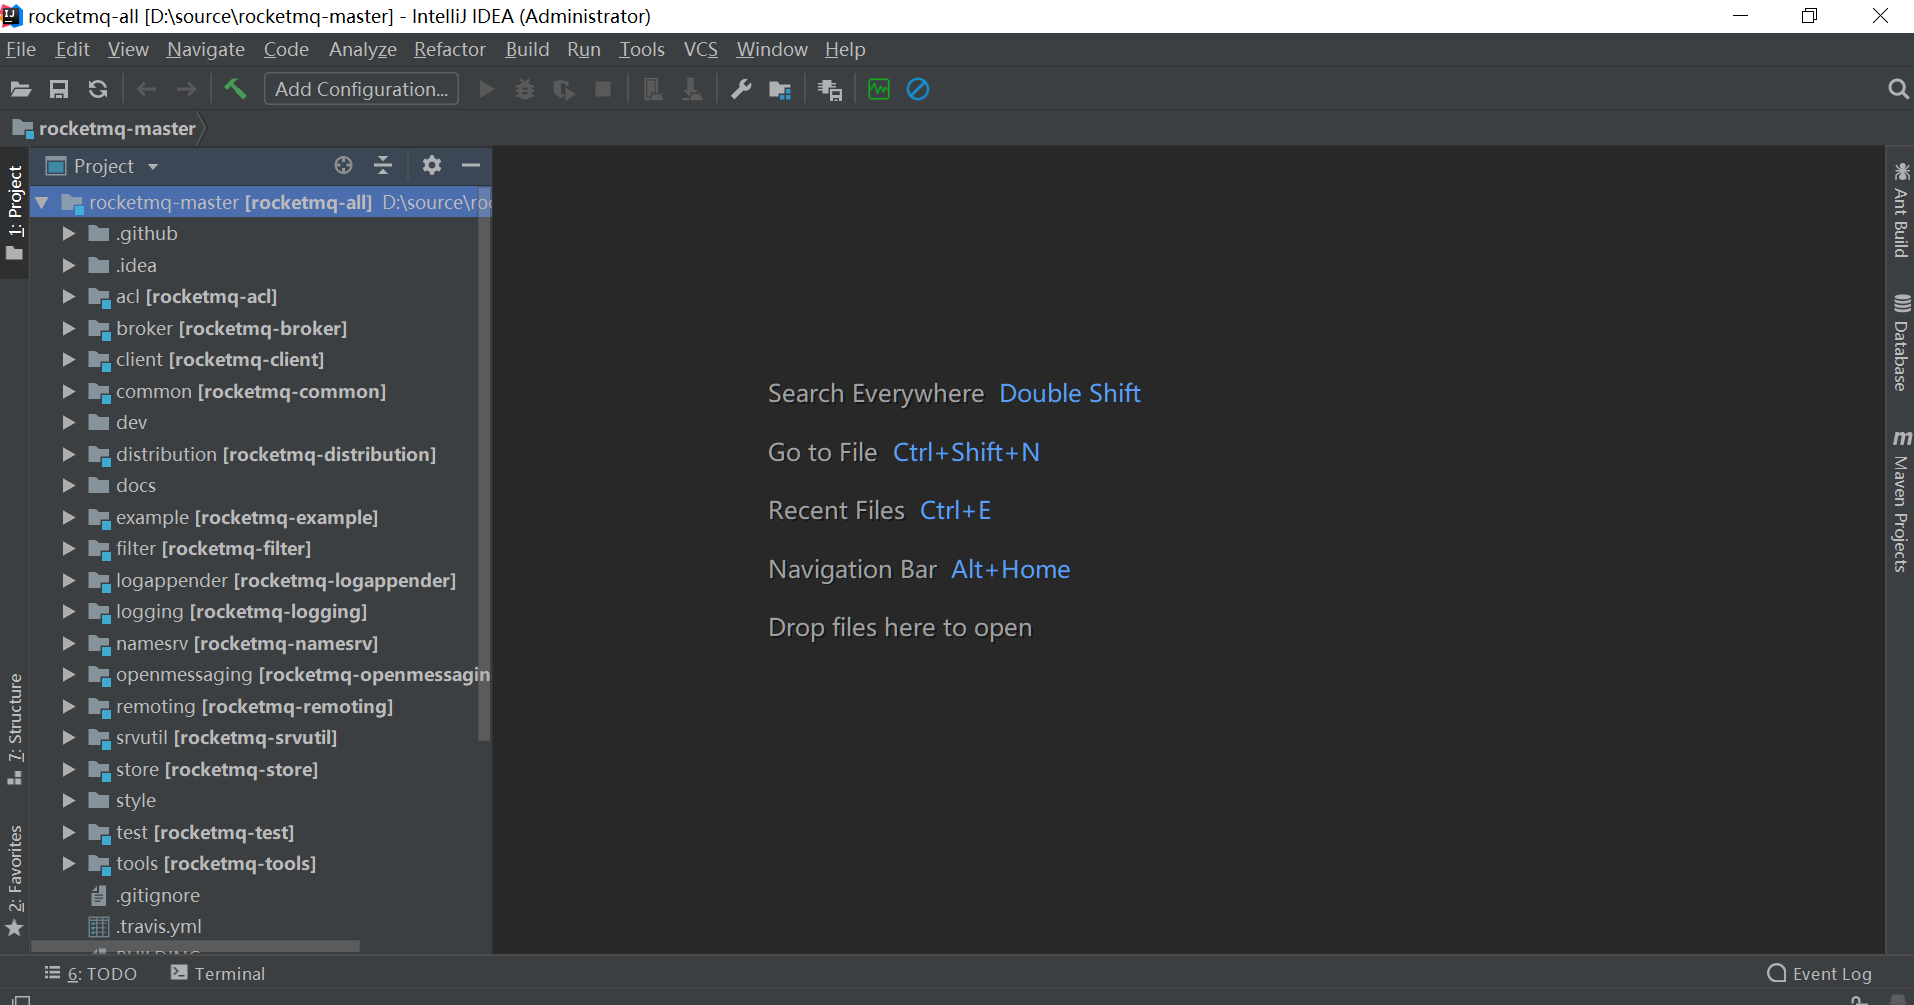Open the Tools menu
Viewport: 1914px width, 1005px height.
click(x=642, y=49)
